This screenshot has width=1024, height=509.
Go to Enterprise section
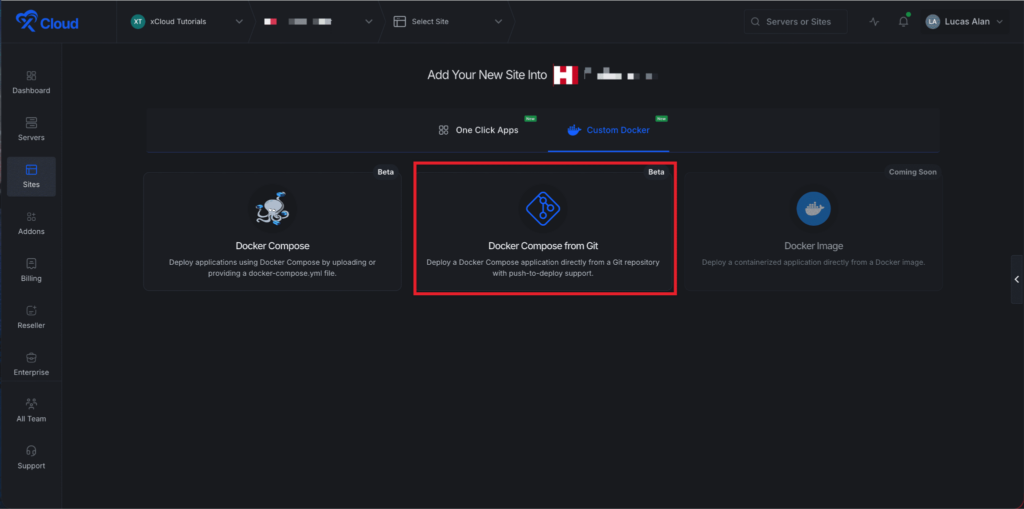coord(31,364)
